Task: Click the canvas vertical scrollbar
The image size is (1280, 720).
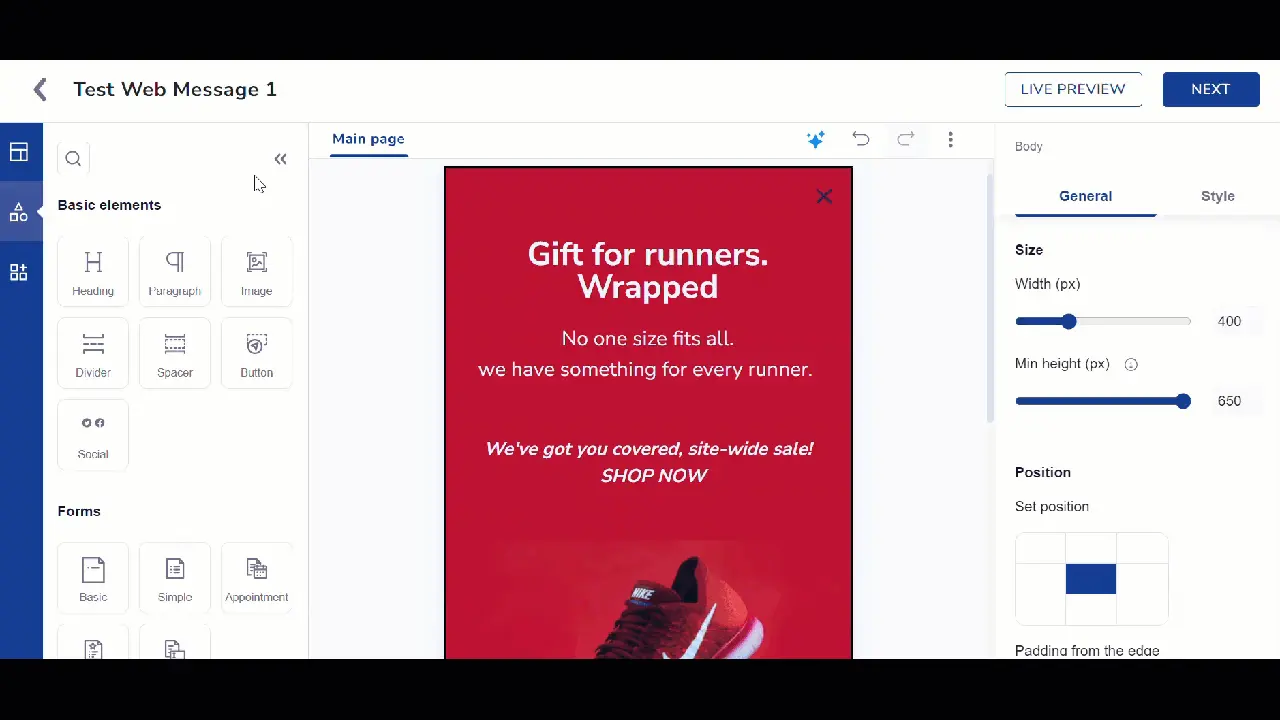Action: 990,298
